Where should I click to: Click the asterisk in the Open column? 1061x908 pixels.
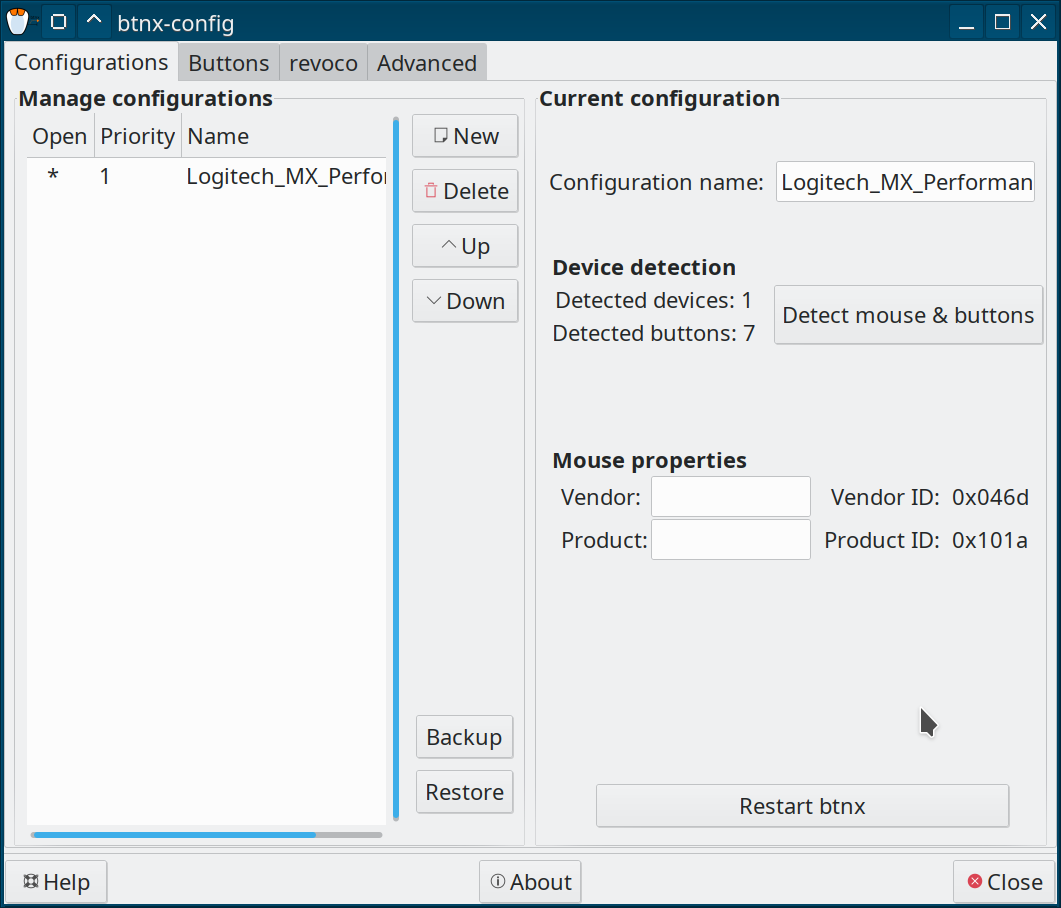click(53, 177)
